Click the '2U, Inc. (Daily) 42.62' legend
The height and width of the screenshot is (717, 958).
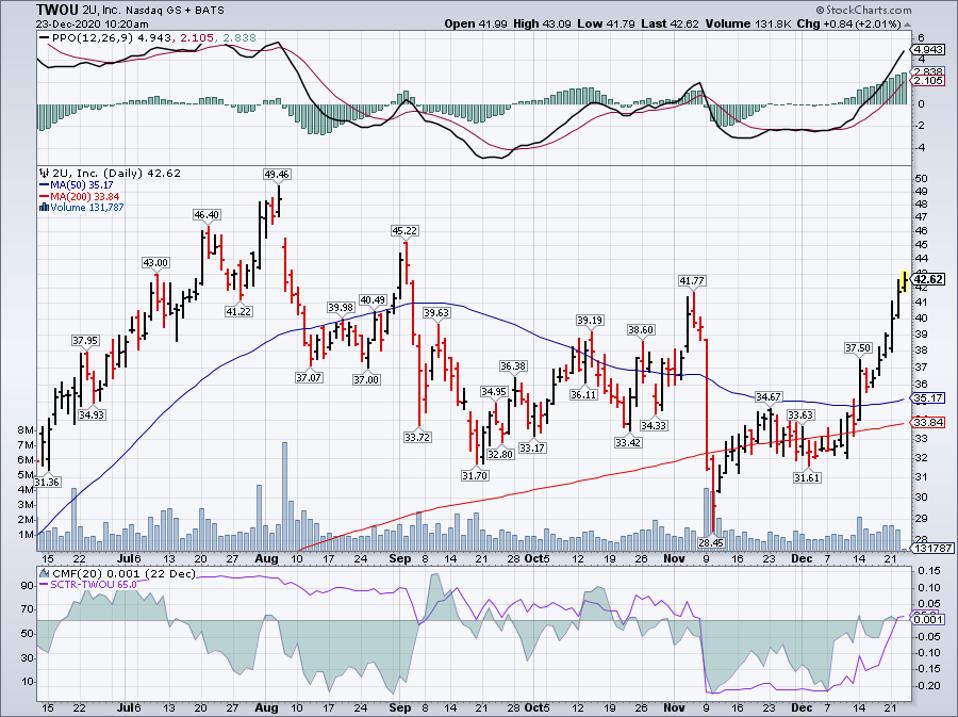click(x=115, y=173)
